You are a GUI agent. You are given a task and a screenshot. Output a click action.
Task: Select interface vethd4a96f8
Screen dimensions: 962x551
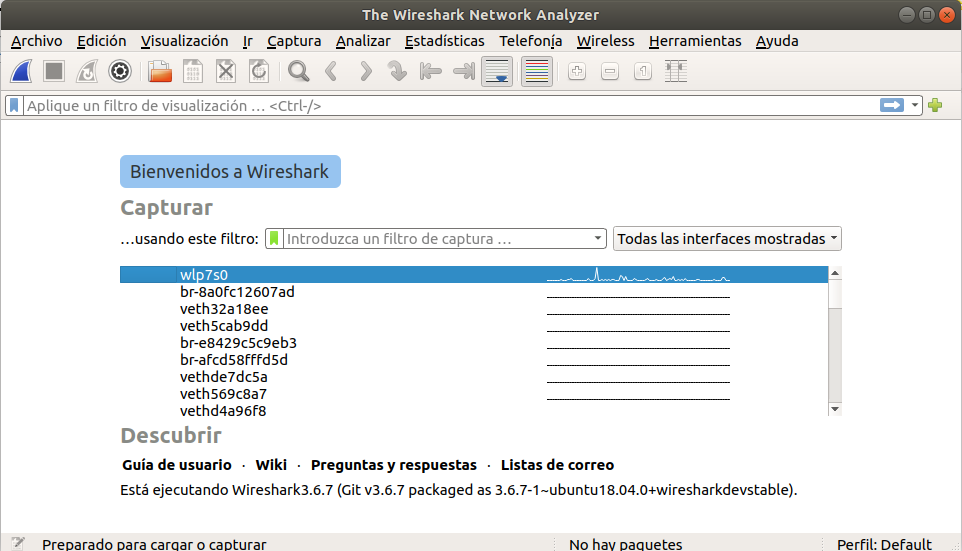pos(474,410)
